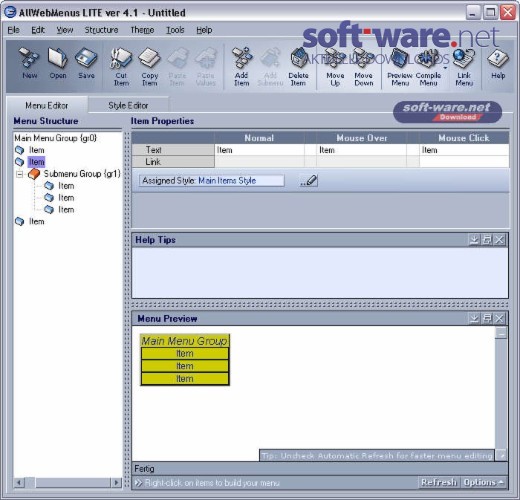Click the Copy Item toolbar icon
Screen dimensions: 520x500
150,67
